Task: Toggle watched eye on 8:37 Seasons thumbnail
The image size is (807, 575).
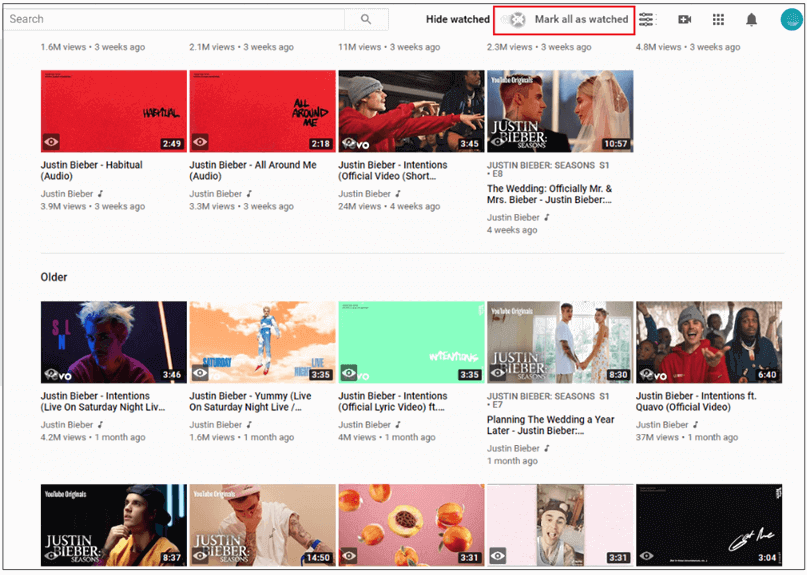Action: click(51, 555)
